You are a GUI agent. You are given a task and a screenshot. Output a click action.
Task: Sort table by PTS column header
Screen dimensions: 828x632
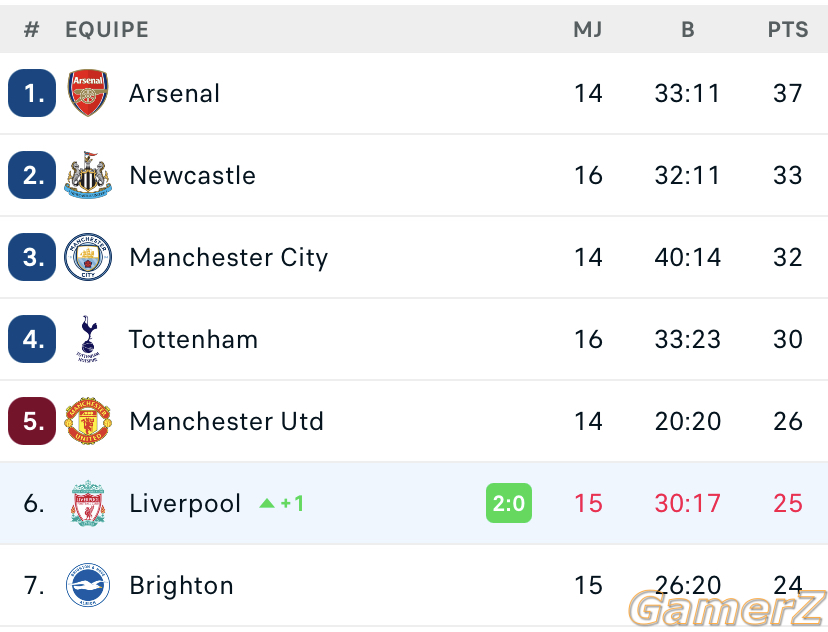click(788, 30)
